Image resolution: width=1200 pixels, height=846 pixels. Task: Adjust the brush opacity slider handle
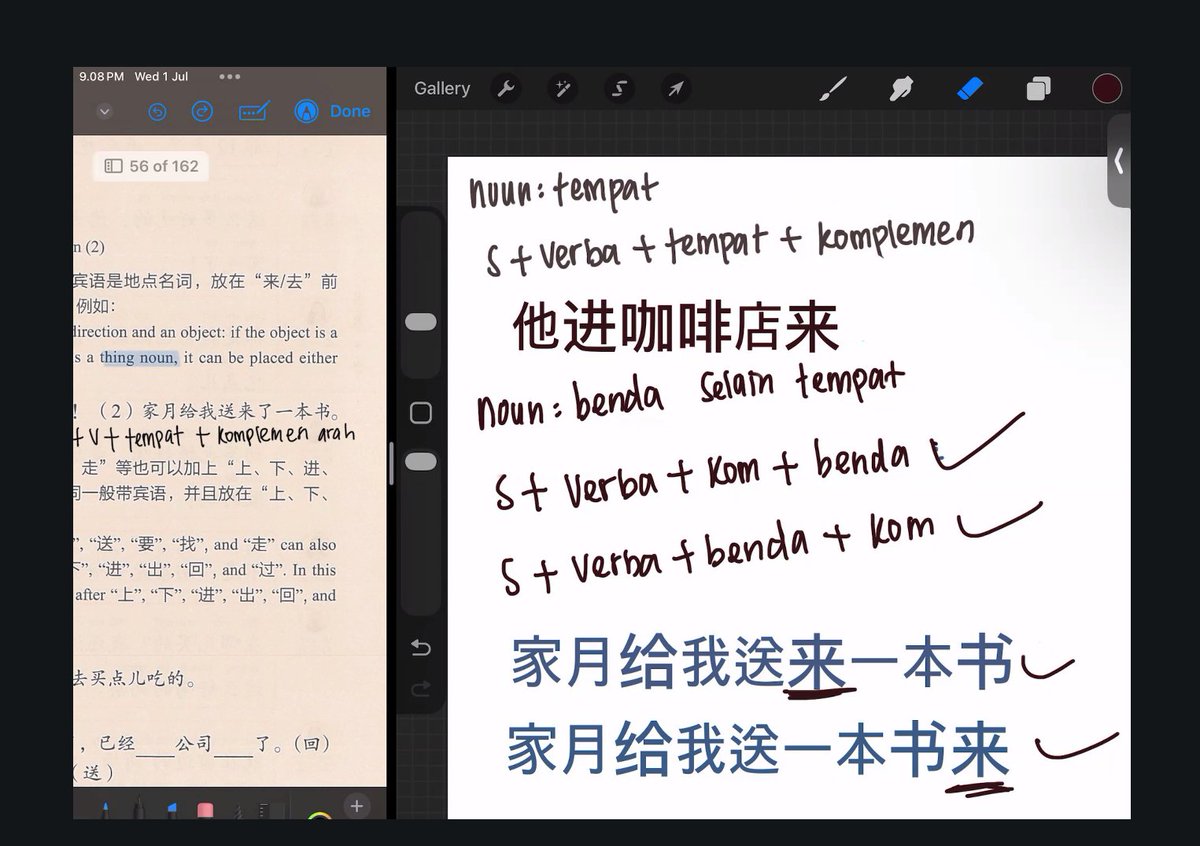(421, 461)
